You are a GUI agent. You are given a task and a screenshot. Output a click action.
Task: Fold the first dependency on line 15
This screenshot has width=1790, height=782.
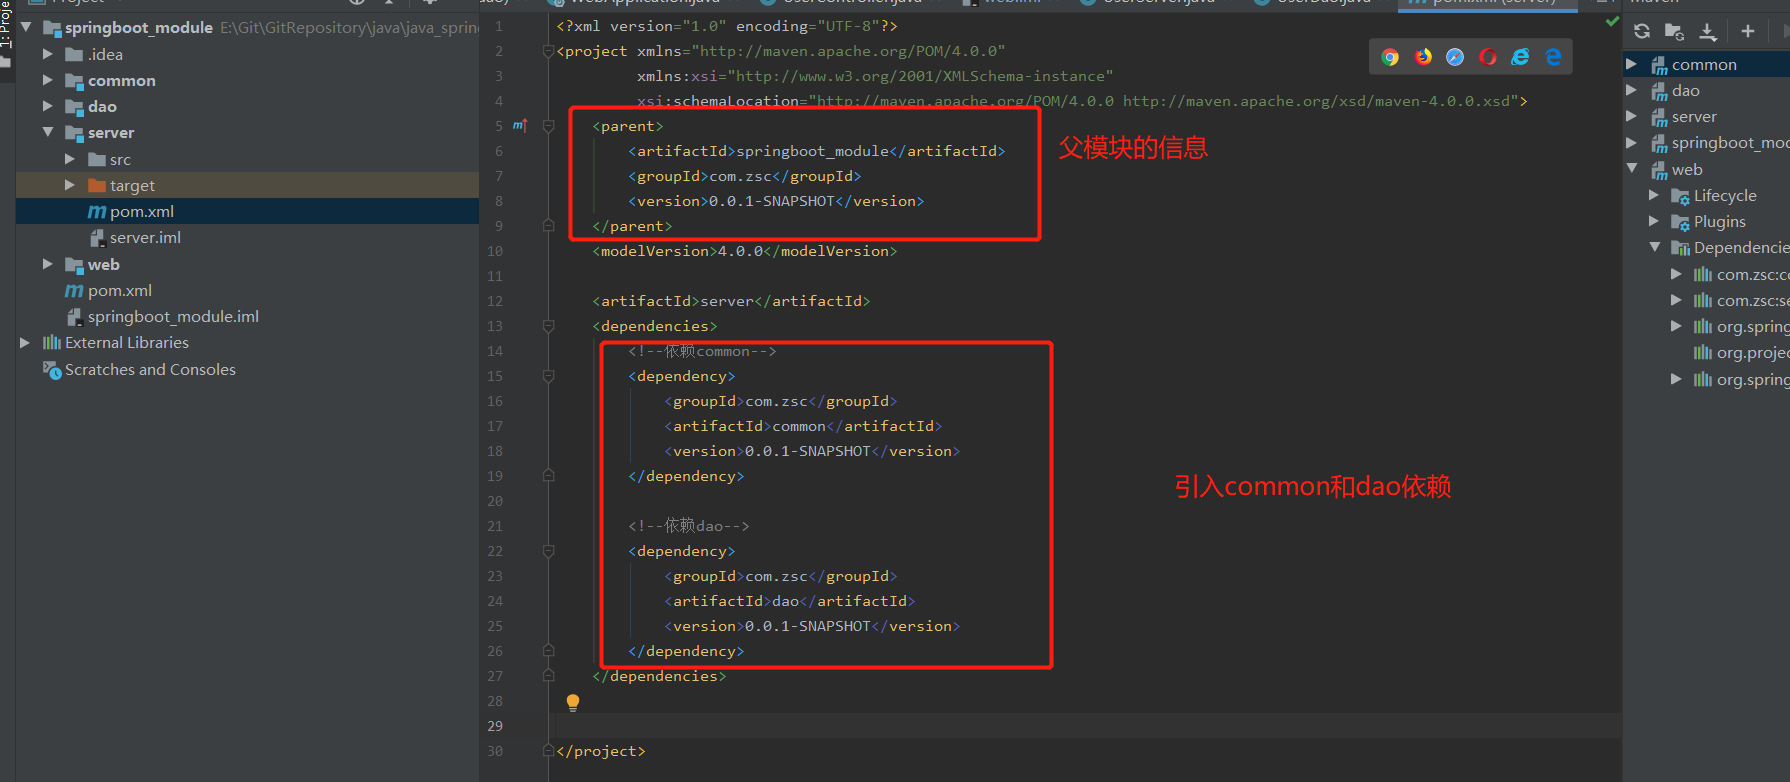[x=548, y=376]
